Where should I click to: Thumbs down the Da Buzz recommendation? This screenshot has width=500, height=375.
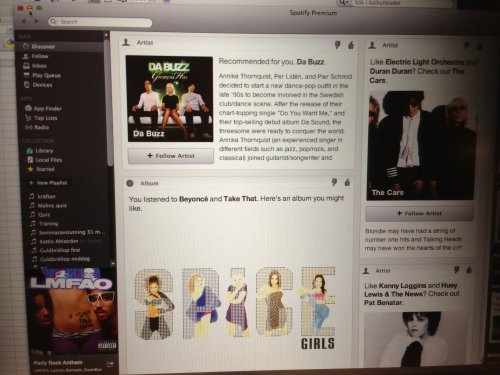point(337,45)
